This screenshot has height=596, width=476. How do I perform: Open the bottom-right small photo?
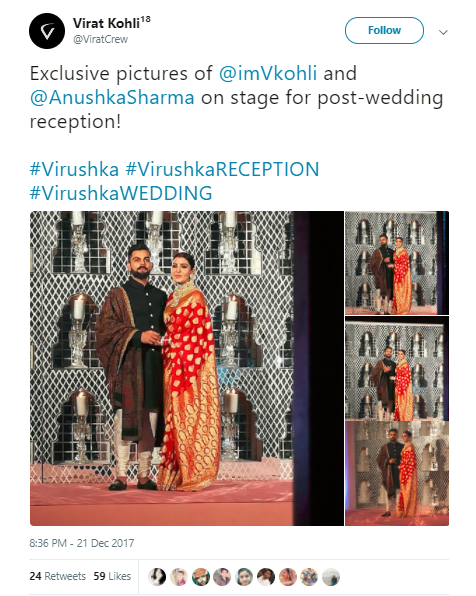tap(397, 473)
